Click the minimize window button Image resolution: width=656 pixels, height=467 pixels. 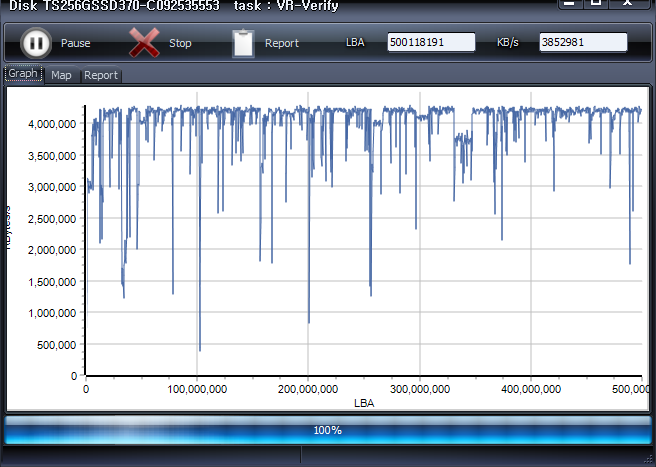[570, 3]
